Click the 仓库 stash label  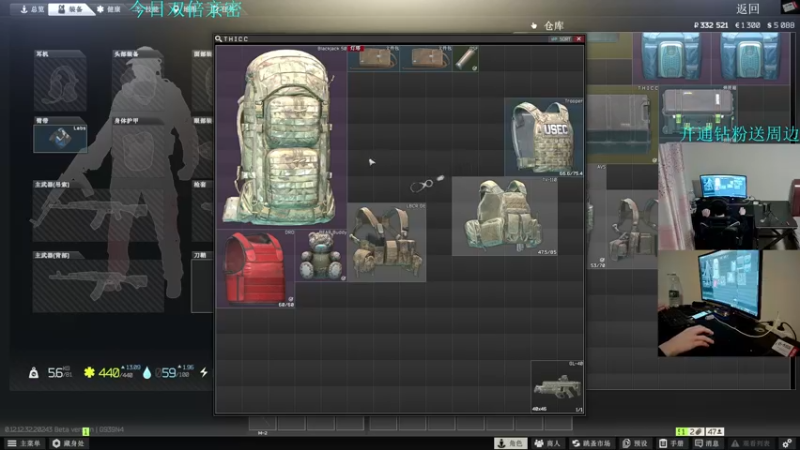[x=554, y=26]
